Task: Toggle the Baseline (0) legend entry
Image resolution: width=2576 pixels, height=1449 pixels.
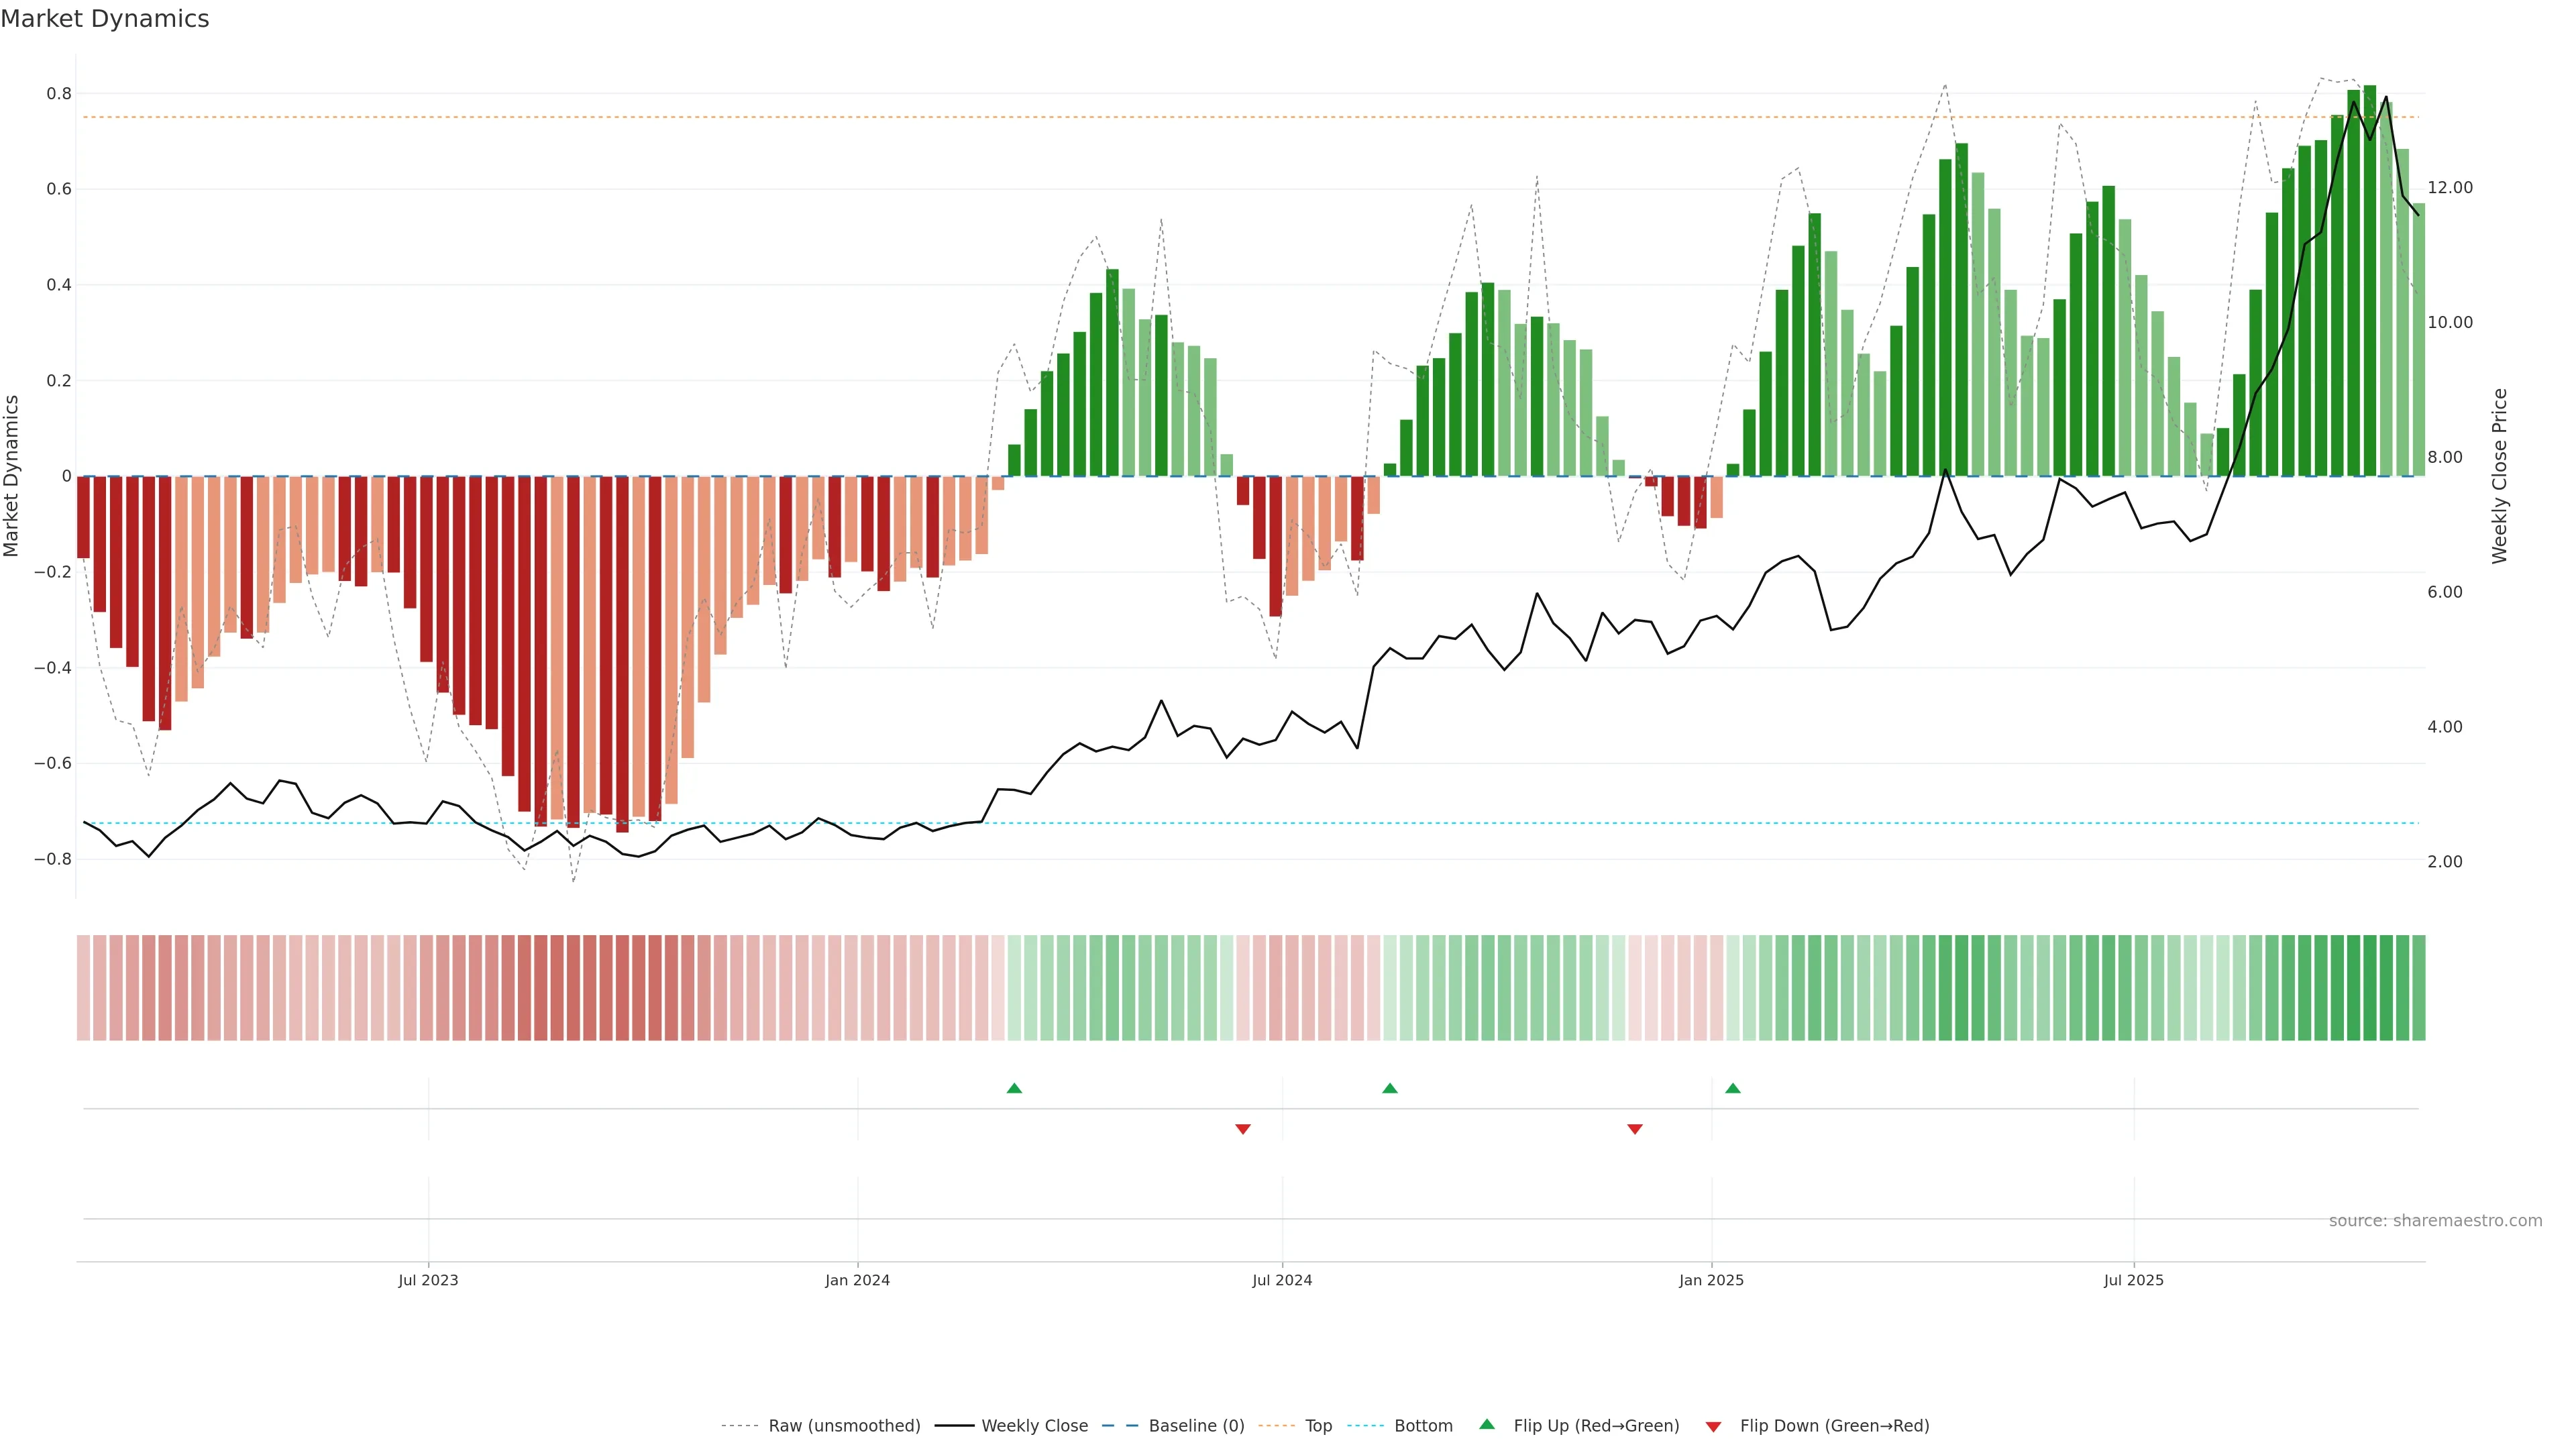Action: click(x=1196, y=1425)
